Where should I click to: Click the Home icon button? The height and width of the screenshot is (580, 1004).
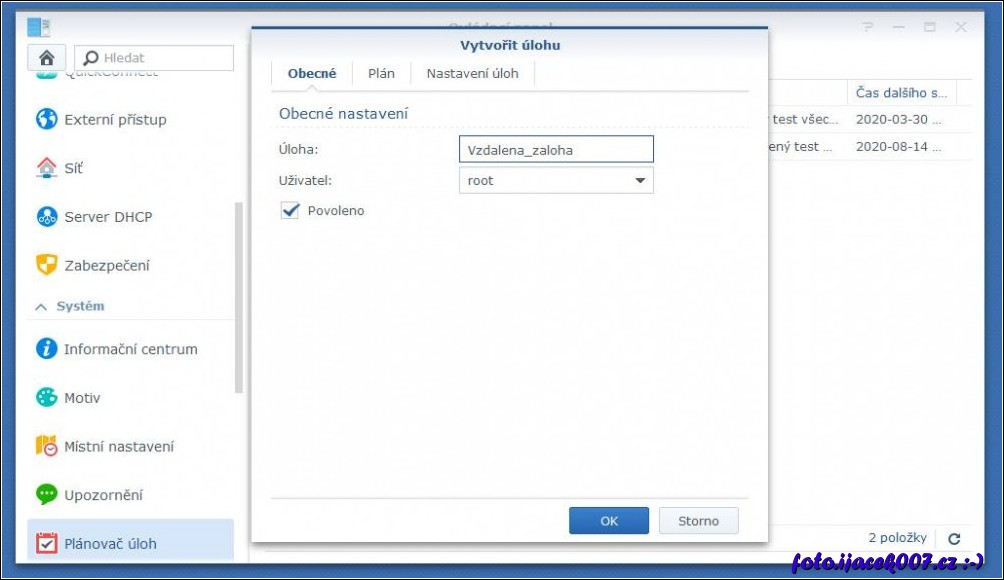[46, 58]
